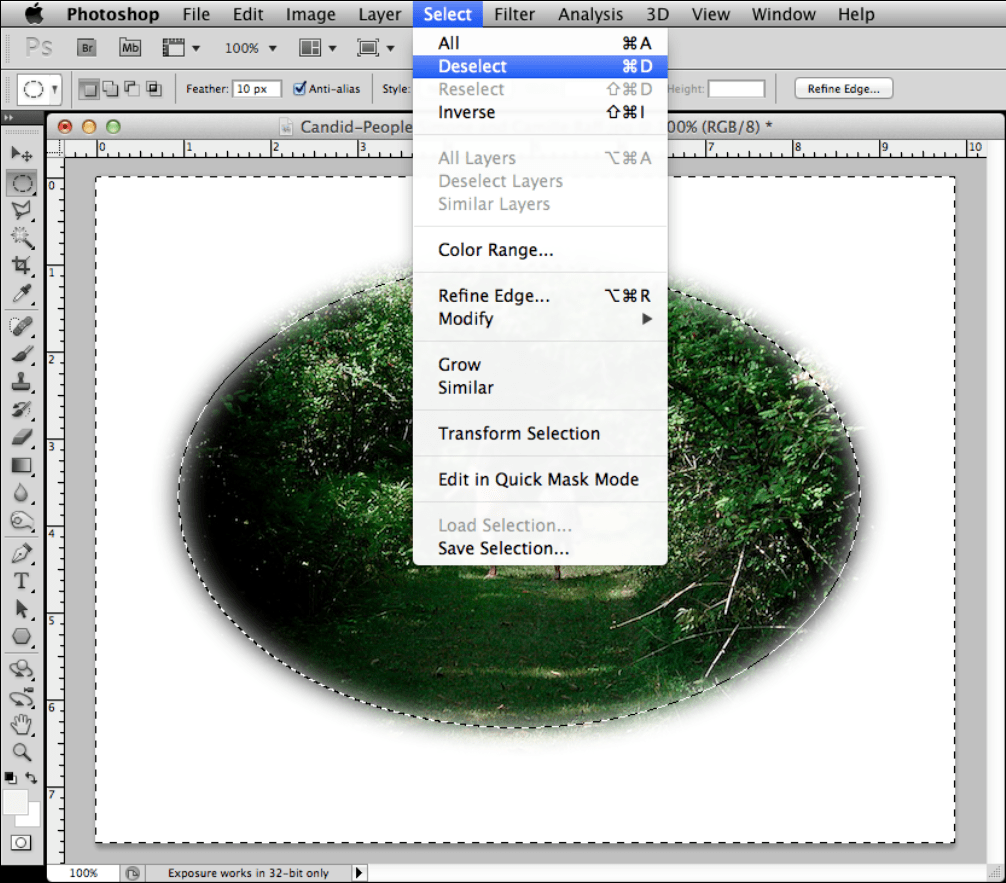The width and height of the screenshot is (1006, 883).
Task: Select the Type tool
Action: (21, 581)
